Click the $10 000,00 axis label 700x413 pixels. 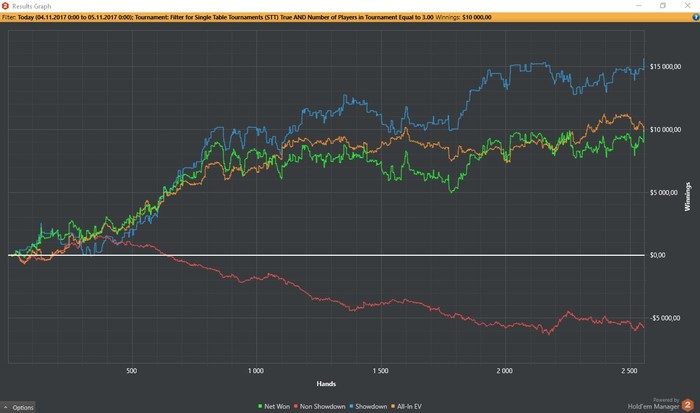[665, 129]
